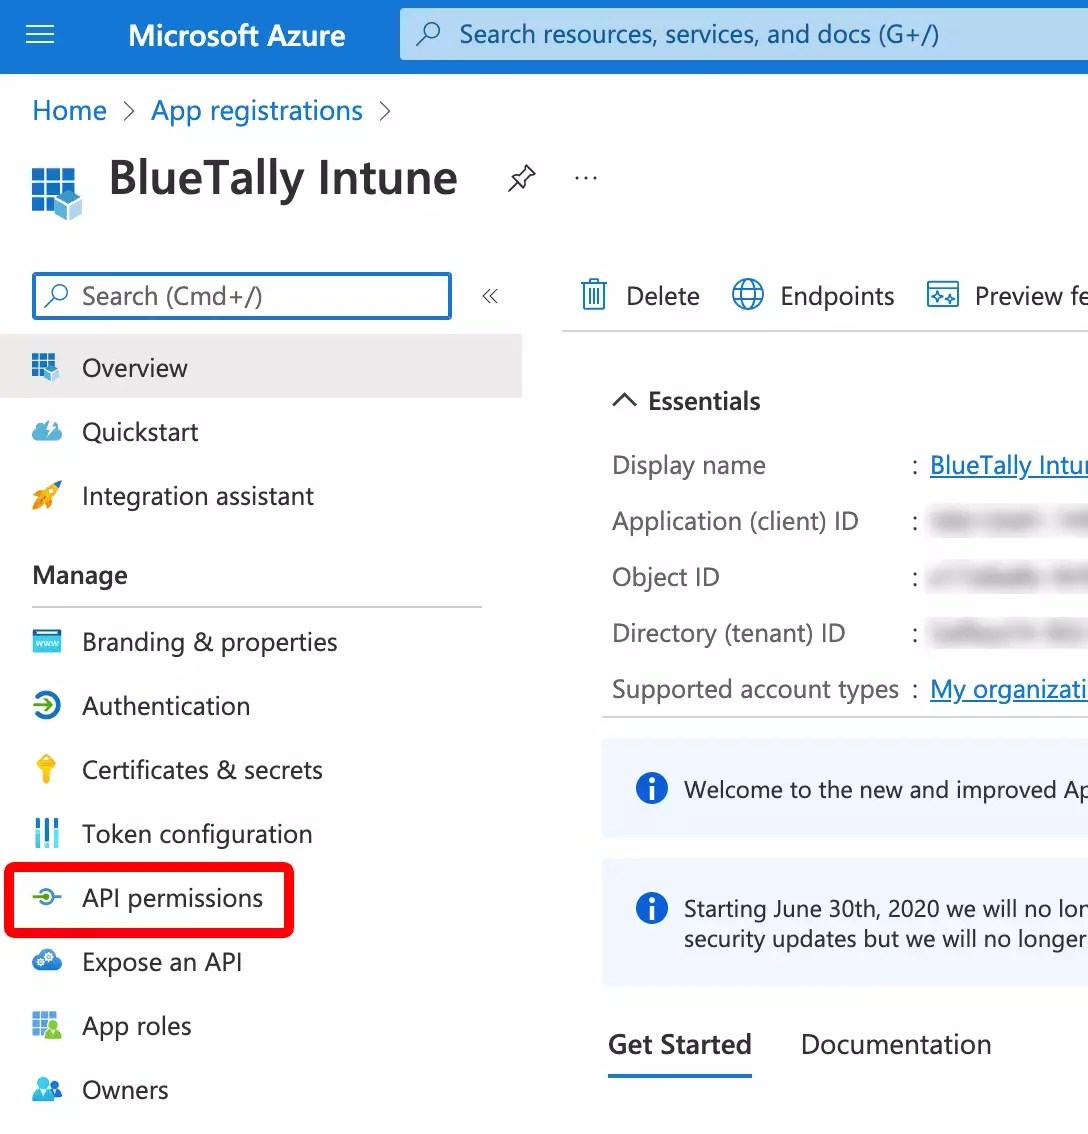Image resolution: width=1088 pixels, height=1134 pixels.
Task: Collapse the left navigation pane
Action: click(x=489, y=295)
